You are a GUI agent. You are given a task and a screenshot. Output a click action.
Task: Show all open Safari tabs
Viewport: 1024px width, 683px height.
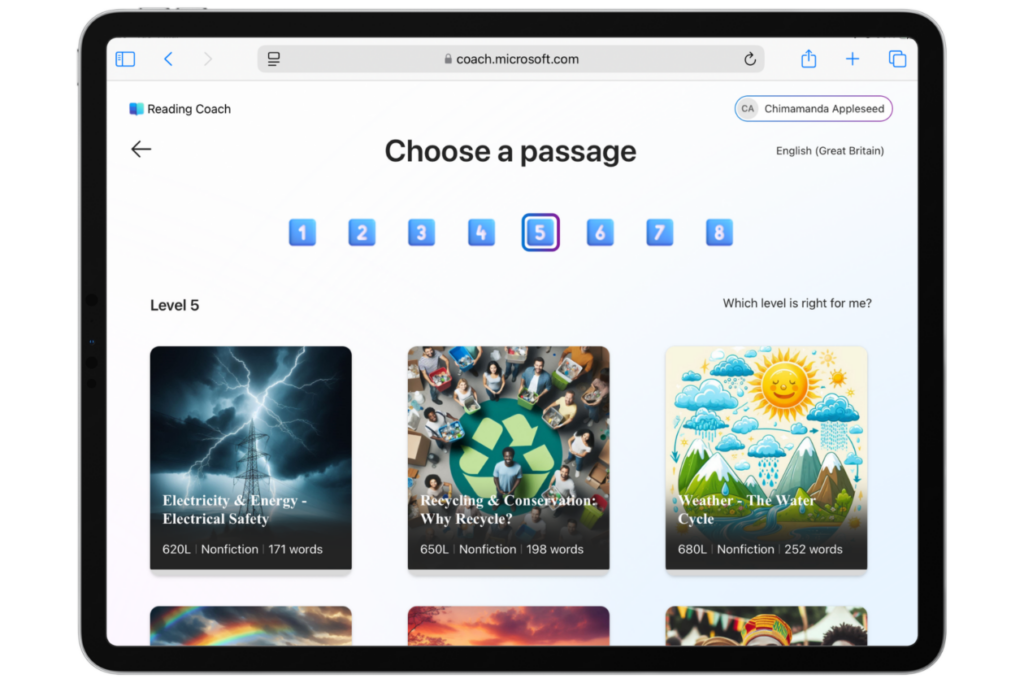click(x=897, y=58)
